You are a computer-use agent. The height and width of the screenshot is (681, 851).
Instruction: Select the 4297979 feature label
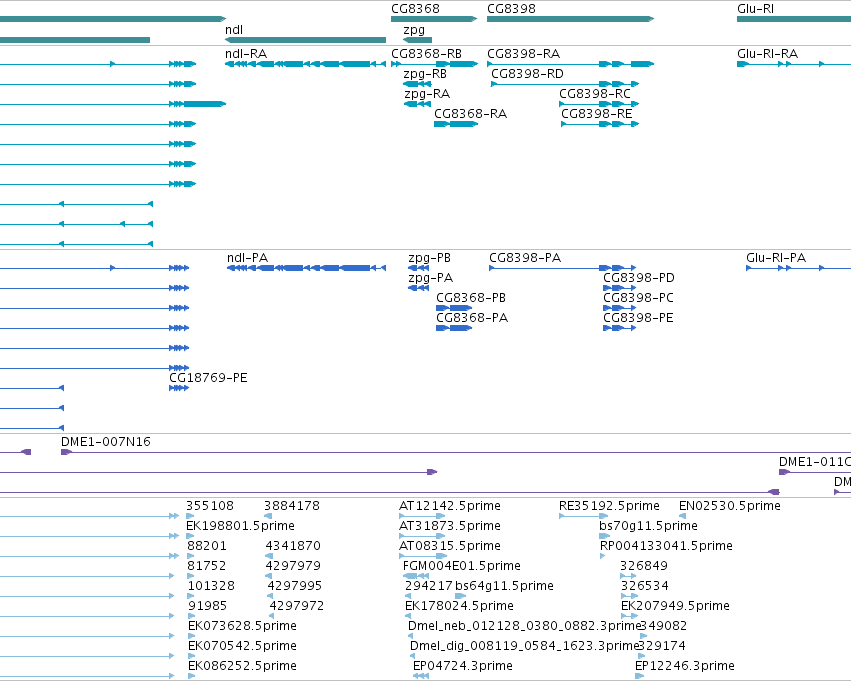pos(293,566)
